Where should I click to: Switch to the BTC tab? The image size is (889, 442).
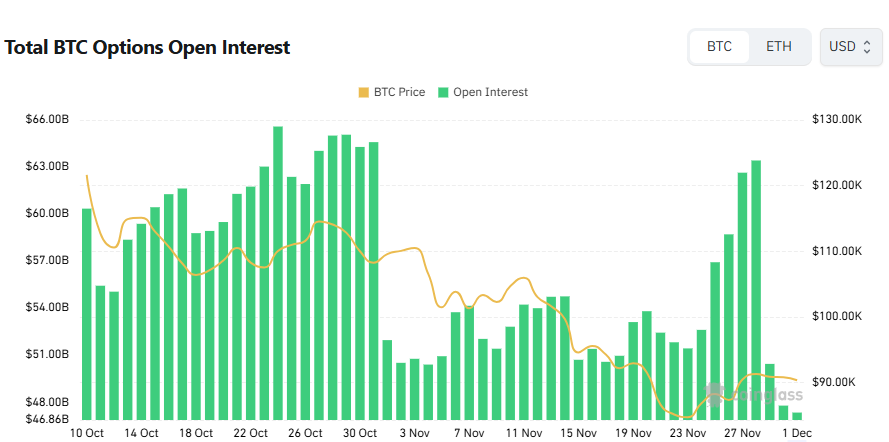[x=719, y=47]
